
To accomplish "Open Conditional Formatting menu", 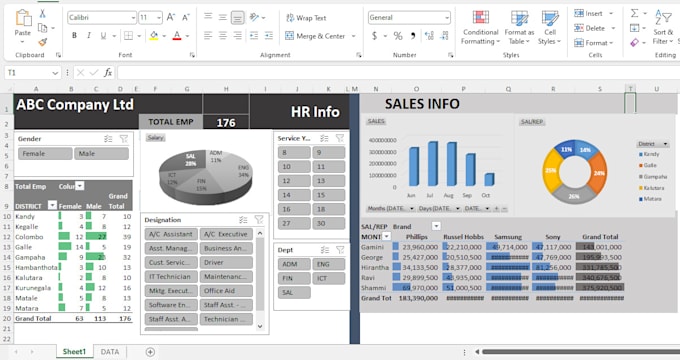I will tap(480, 27).
